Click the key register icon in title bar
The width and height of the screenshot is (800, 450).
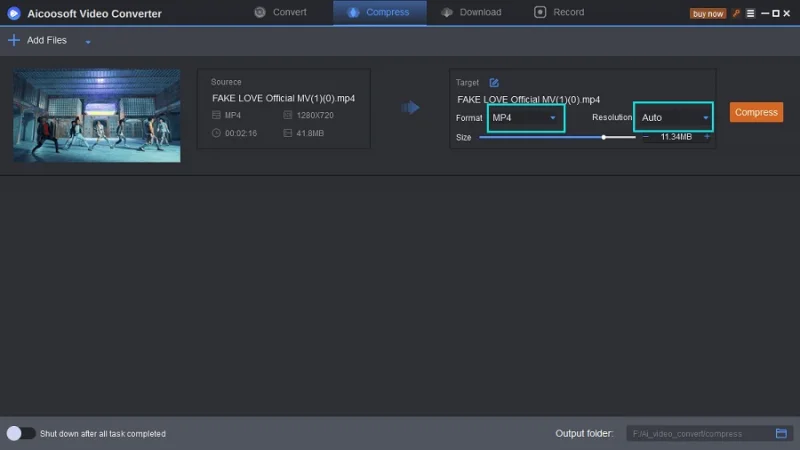(x=736, y=13)
